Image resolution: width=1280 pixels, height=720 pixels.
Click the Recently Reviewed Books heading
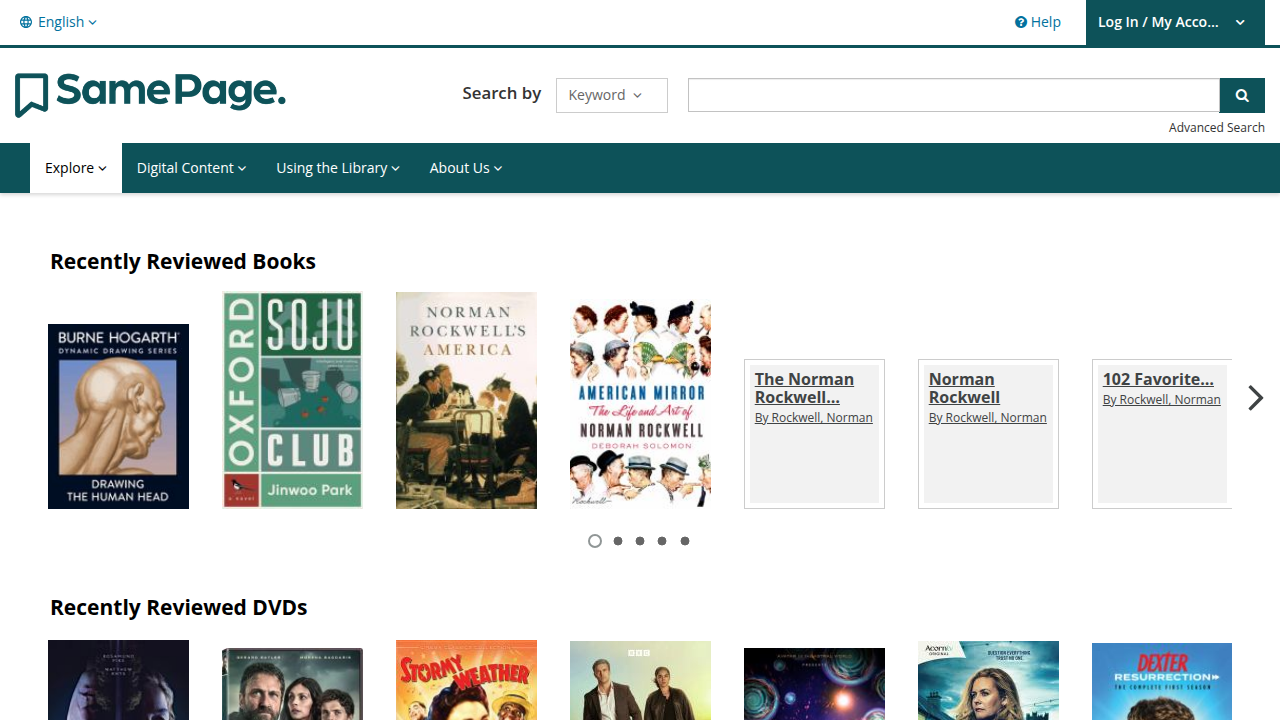(x=183, y=262)
